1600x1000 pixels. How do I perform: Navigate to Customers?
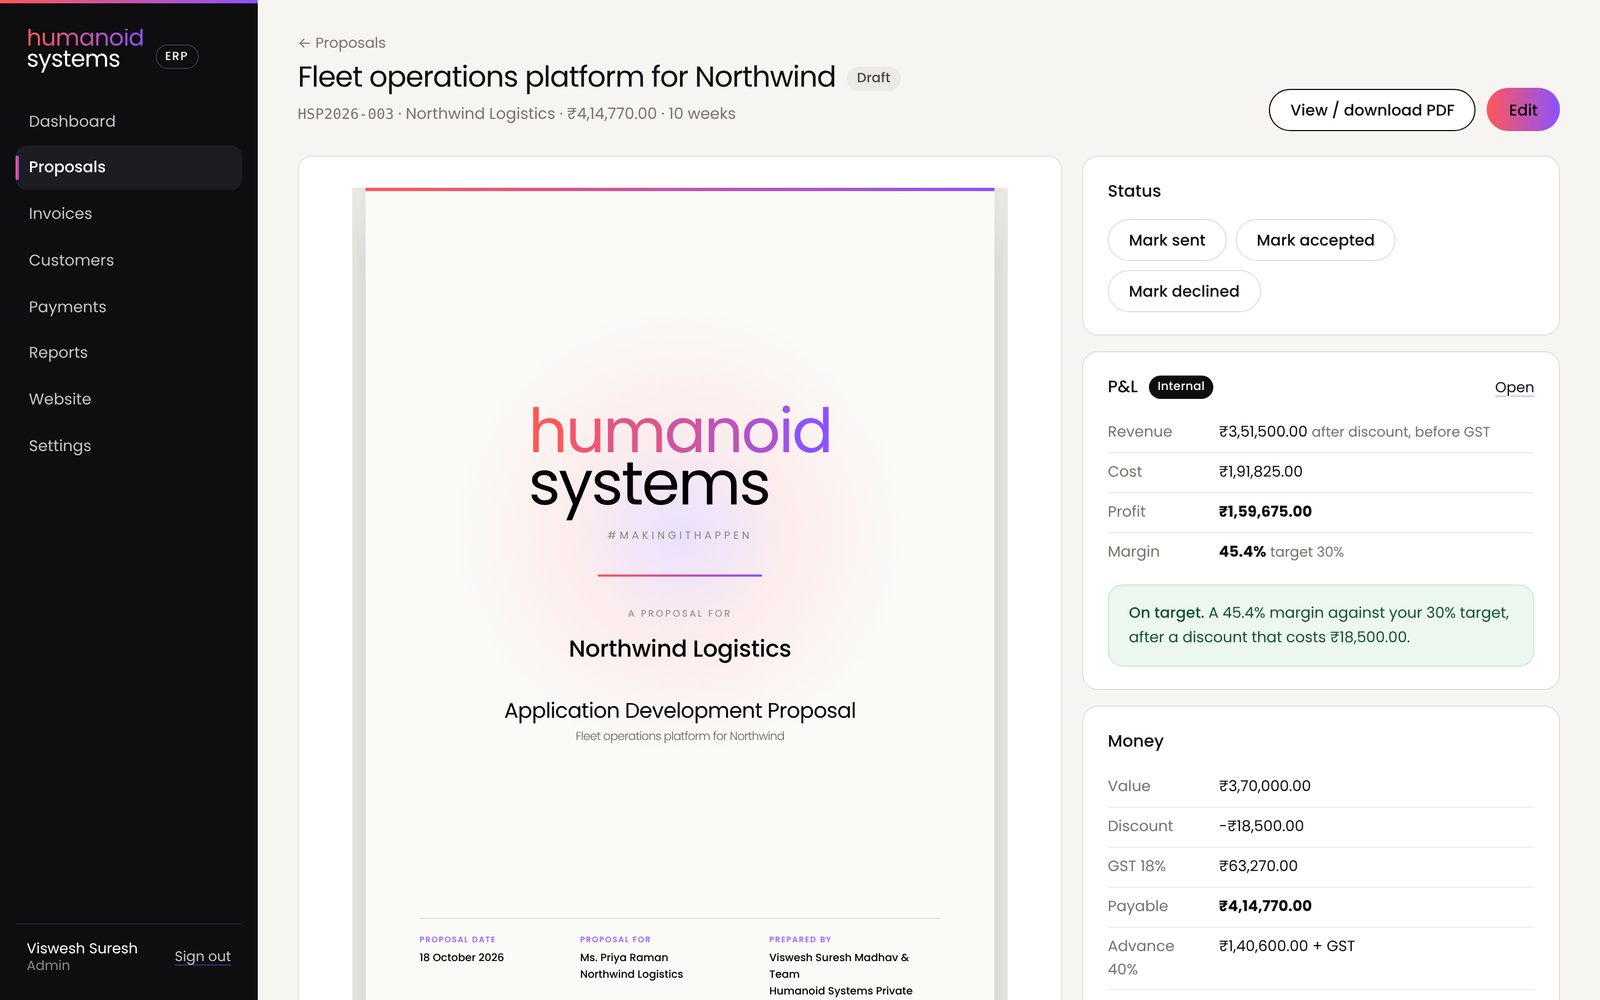coord(129,260)
